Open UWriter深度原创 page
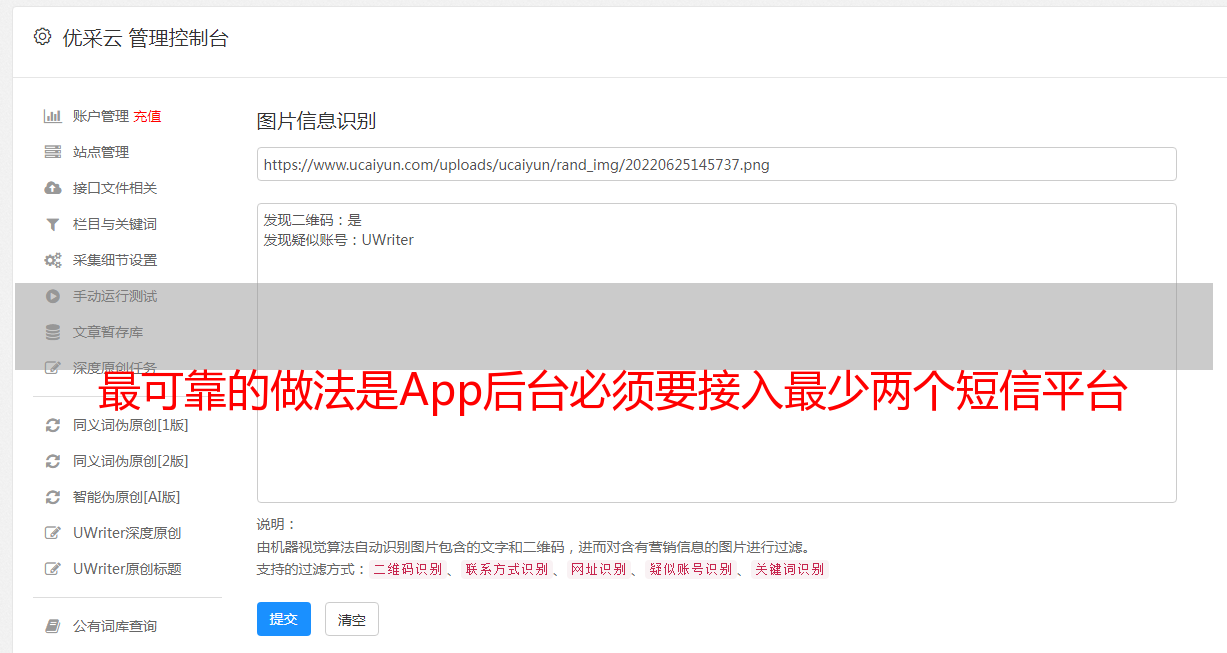 127,533
